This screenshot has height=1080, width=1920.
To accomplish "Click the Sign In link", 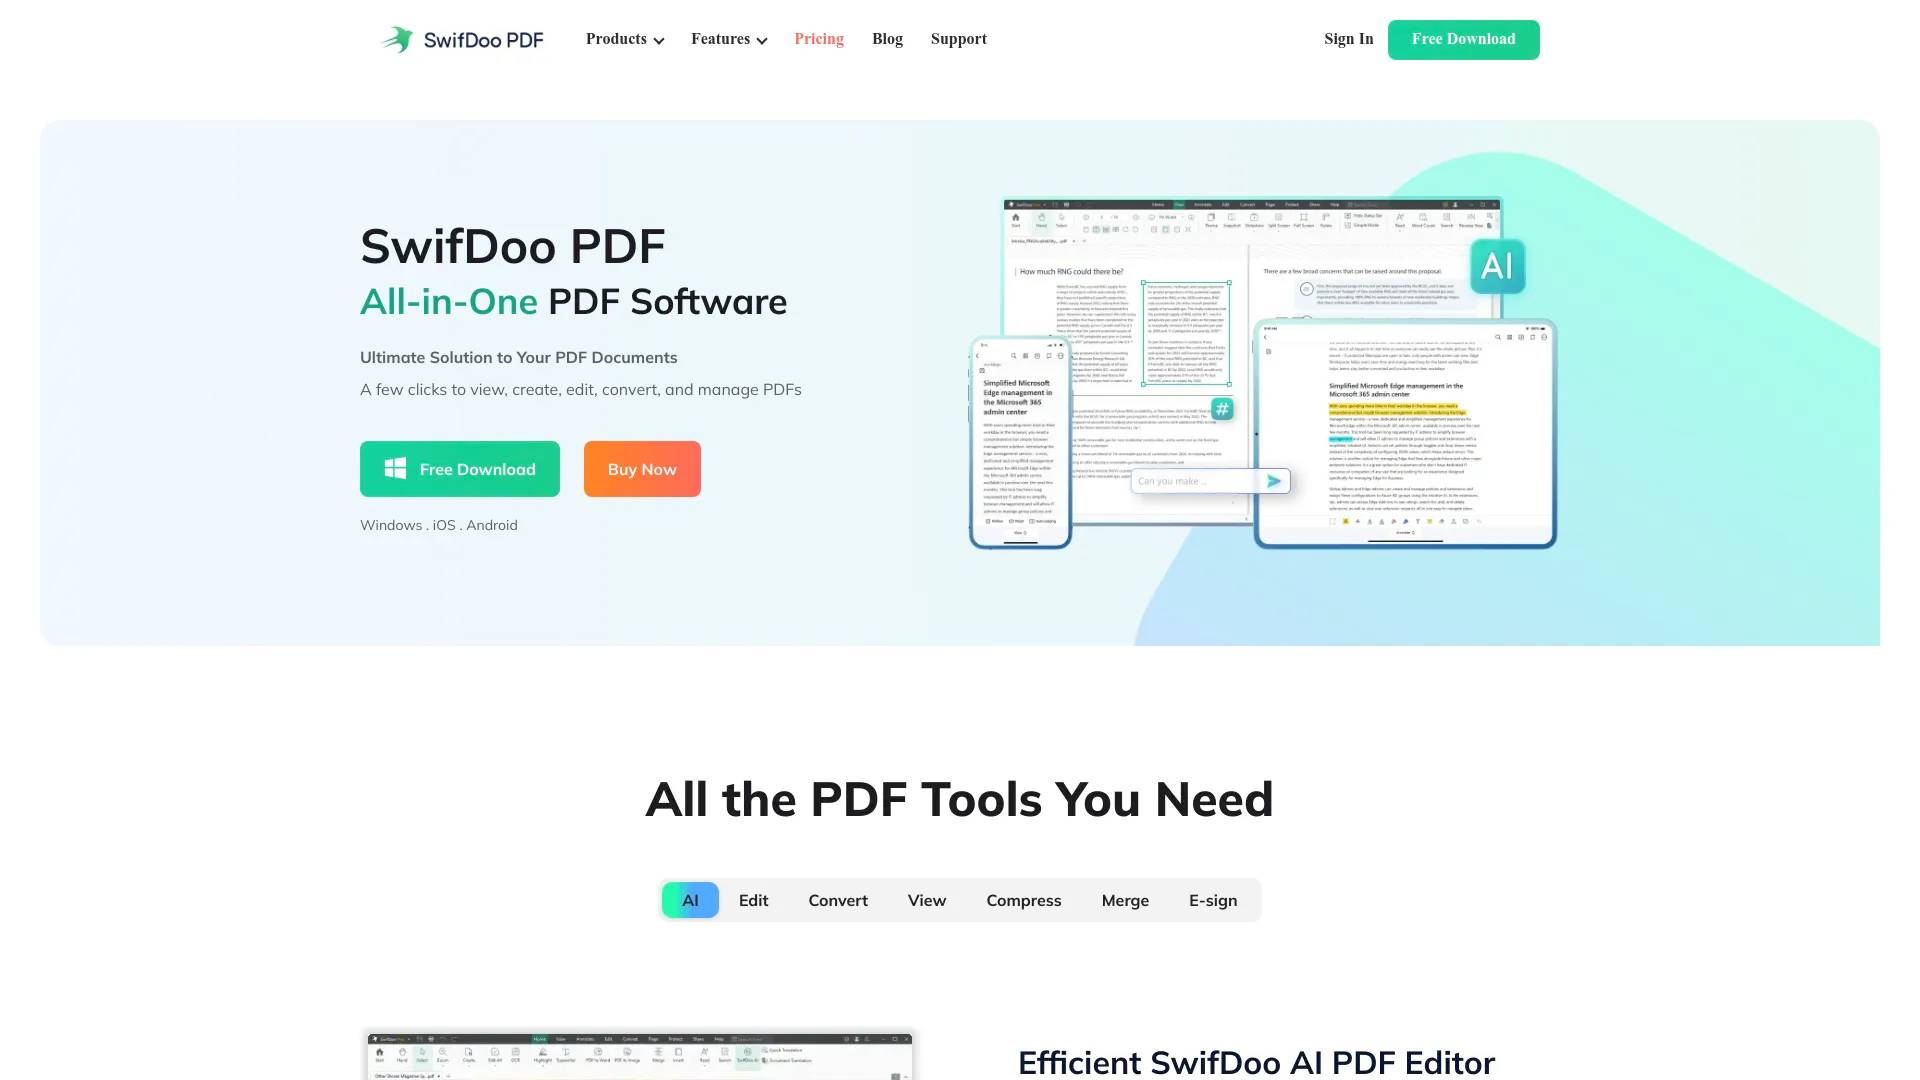I will pos(1348,38).
